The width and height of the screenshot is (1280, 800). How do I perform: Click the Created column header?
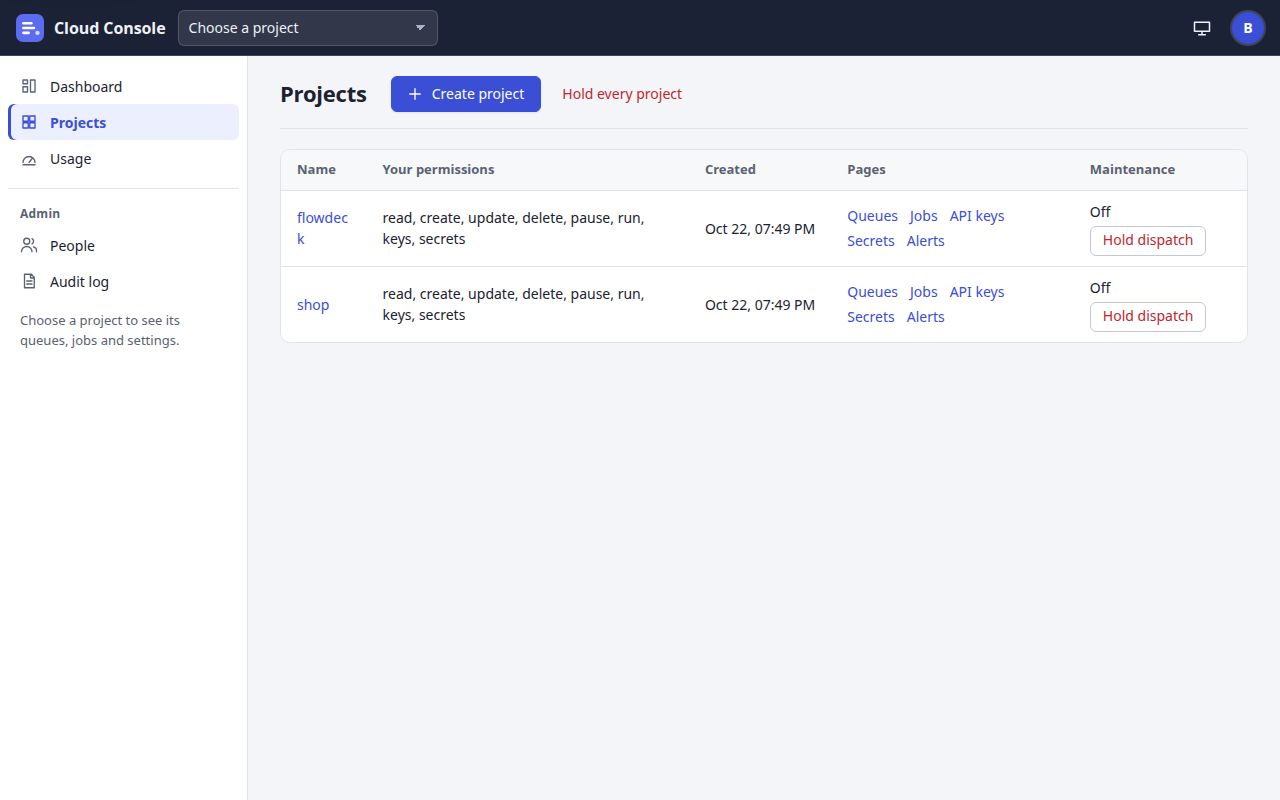pos(730,170)
